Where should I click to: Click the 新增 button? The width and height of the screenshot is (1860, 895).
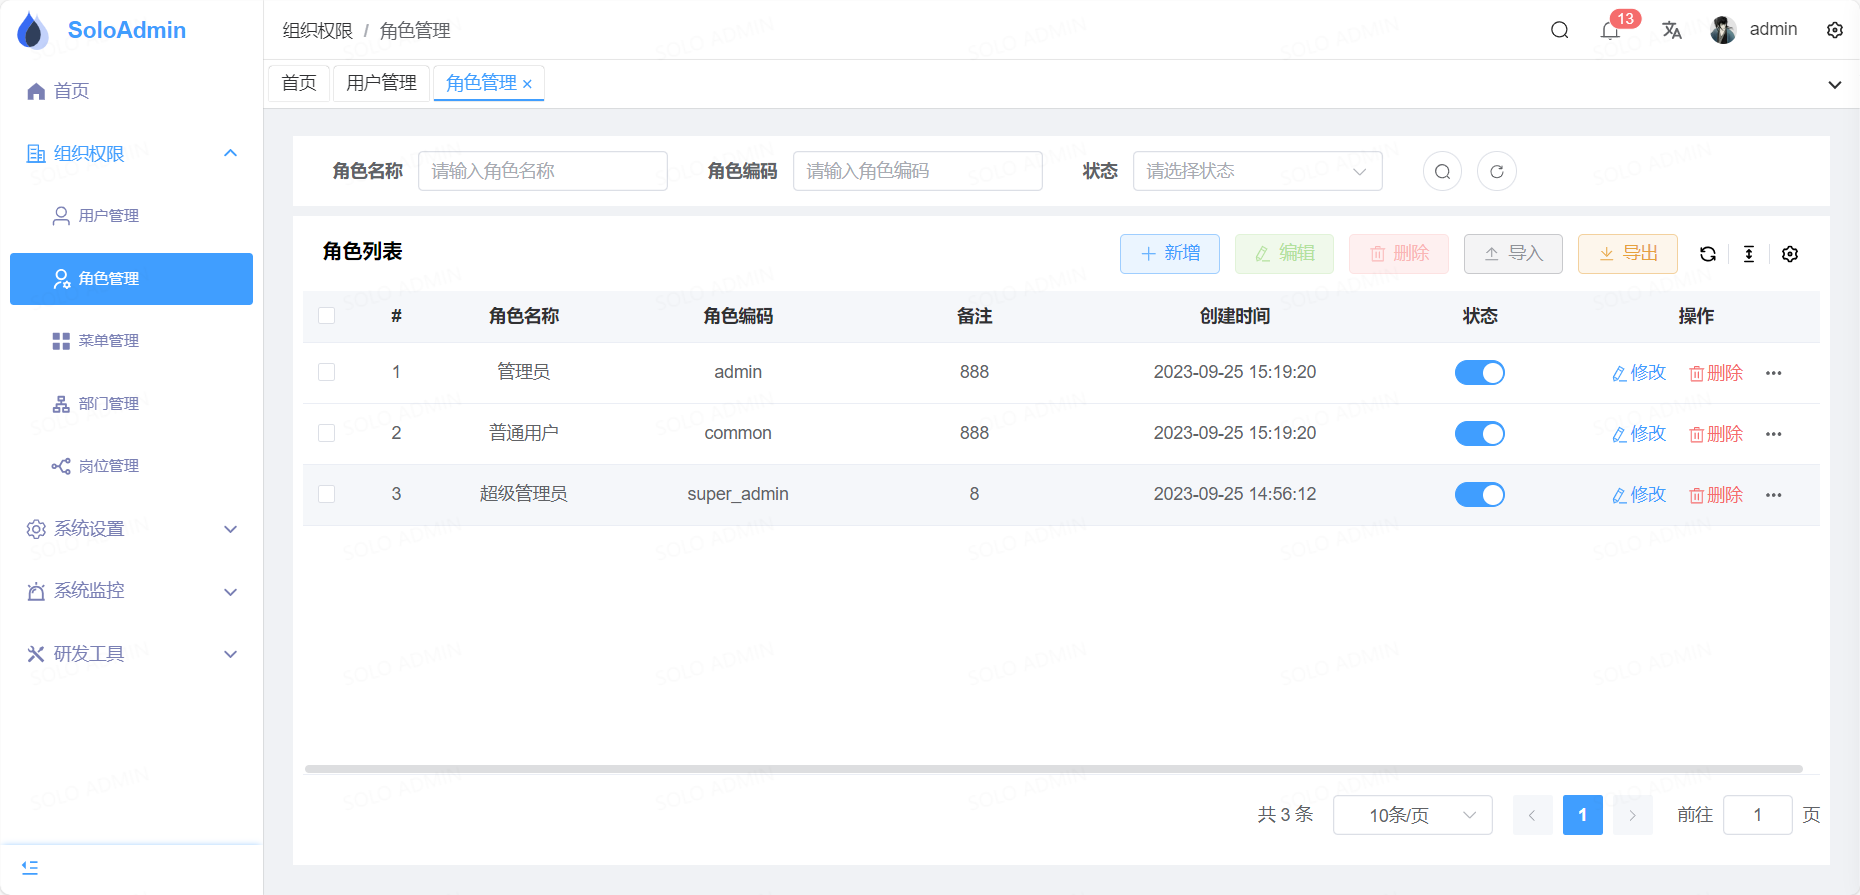(1169, 254)
